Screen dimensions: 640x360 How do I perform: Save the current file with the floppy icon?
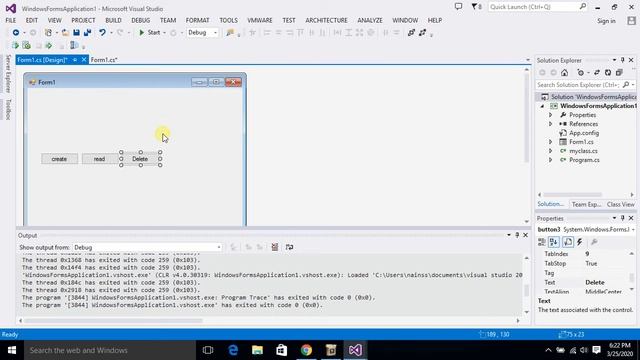click(76, 33)
